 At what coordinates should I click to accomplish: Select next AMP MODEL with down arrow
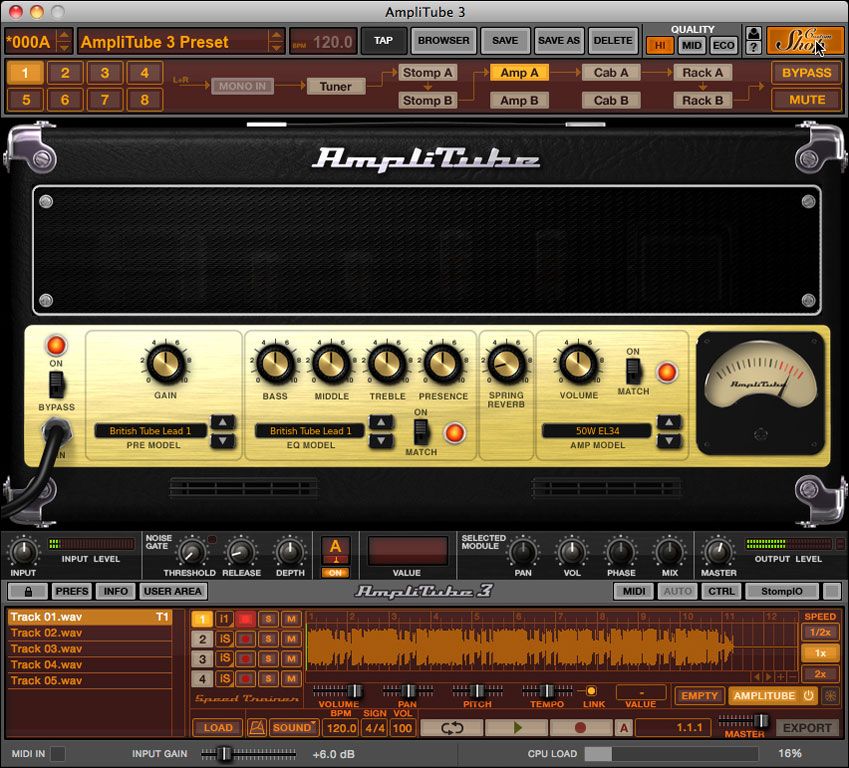point(669,441)
